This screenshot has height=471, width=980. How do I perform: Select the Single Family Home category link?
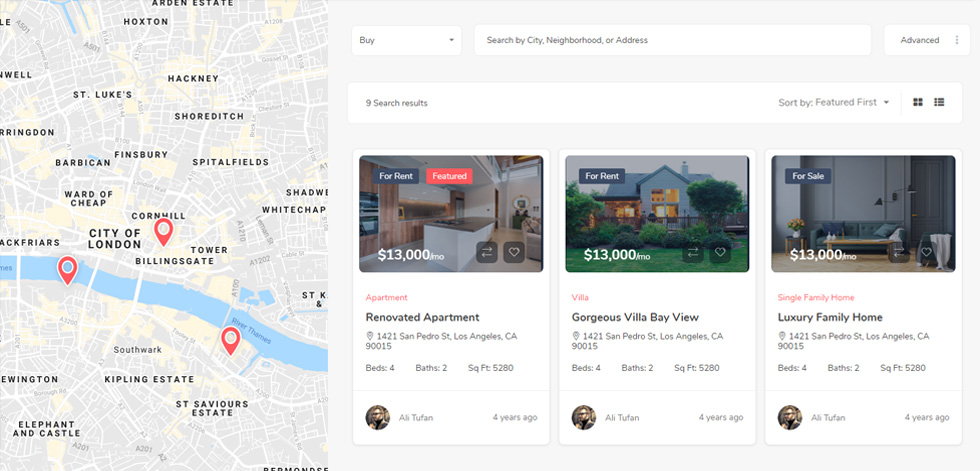point(816,297)
